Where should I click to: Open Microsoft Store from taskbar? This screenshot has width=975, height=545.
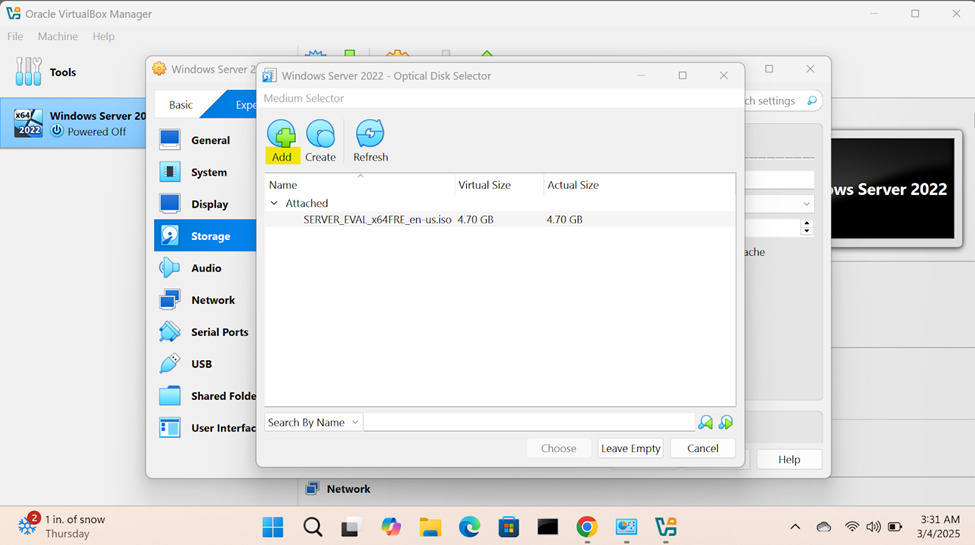pos(509,527)
